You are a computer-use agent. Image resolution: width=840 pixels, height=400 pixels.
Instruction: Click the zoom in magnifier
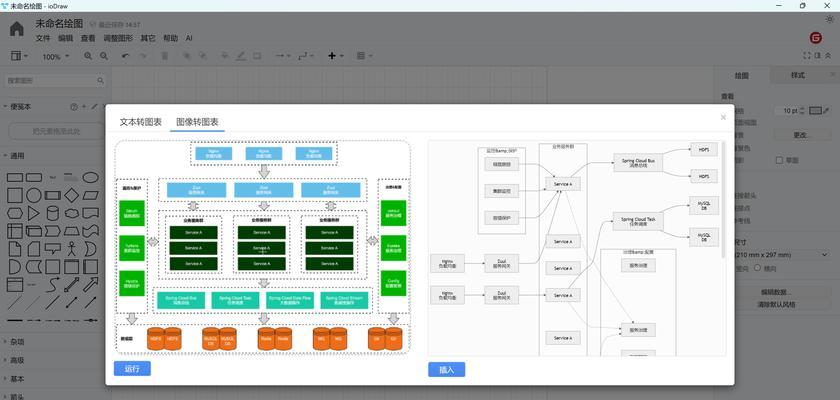(x=88, y=56)
